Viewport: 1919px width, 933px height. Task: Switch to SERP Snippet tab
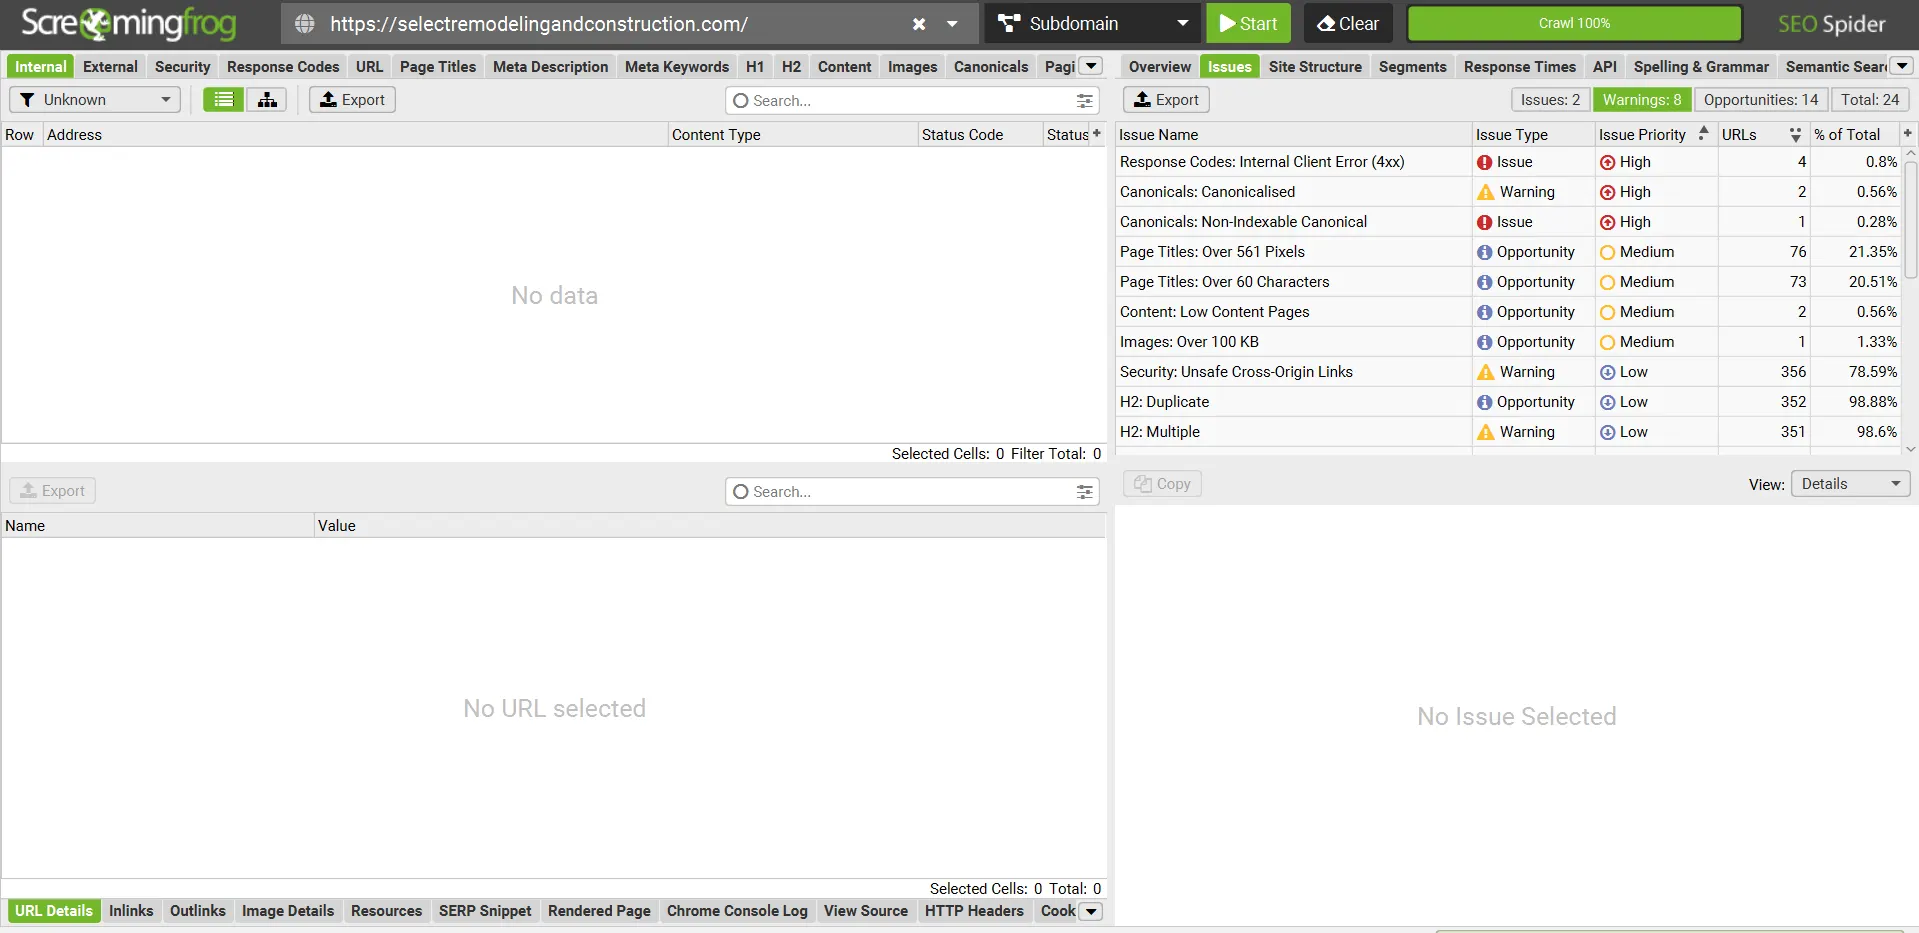pos(485,911)
